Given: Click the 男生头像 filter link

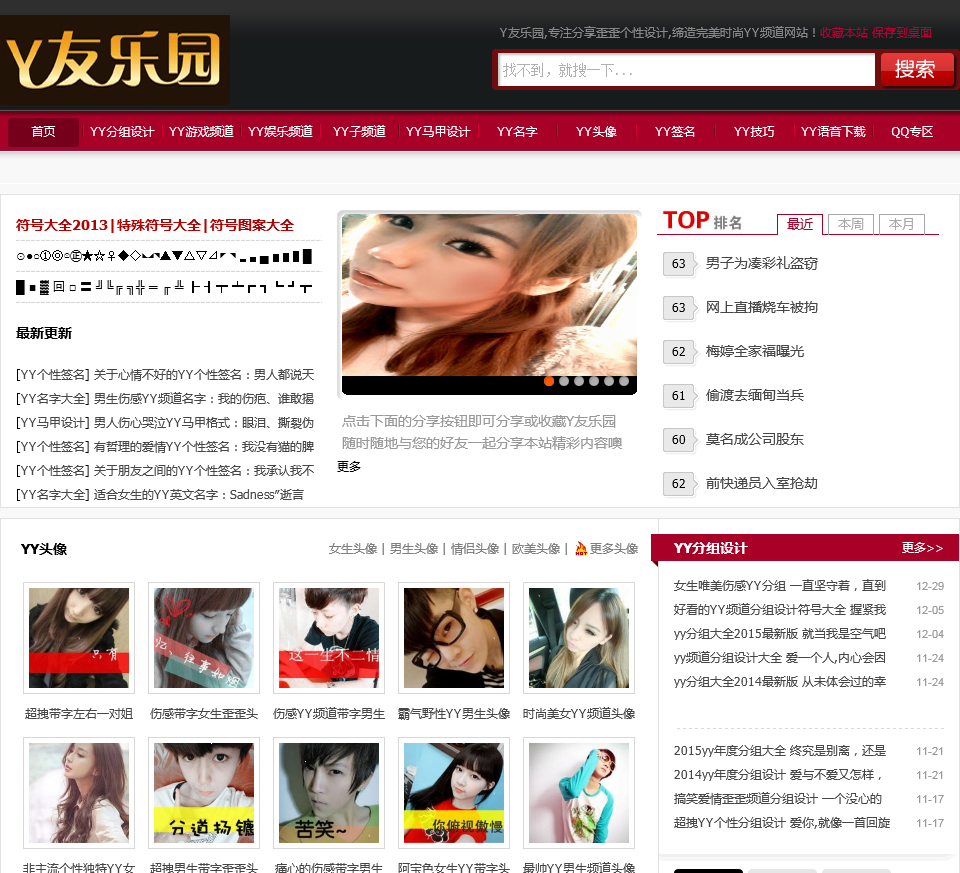Looking at the screenshot, I should 414,549.
